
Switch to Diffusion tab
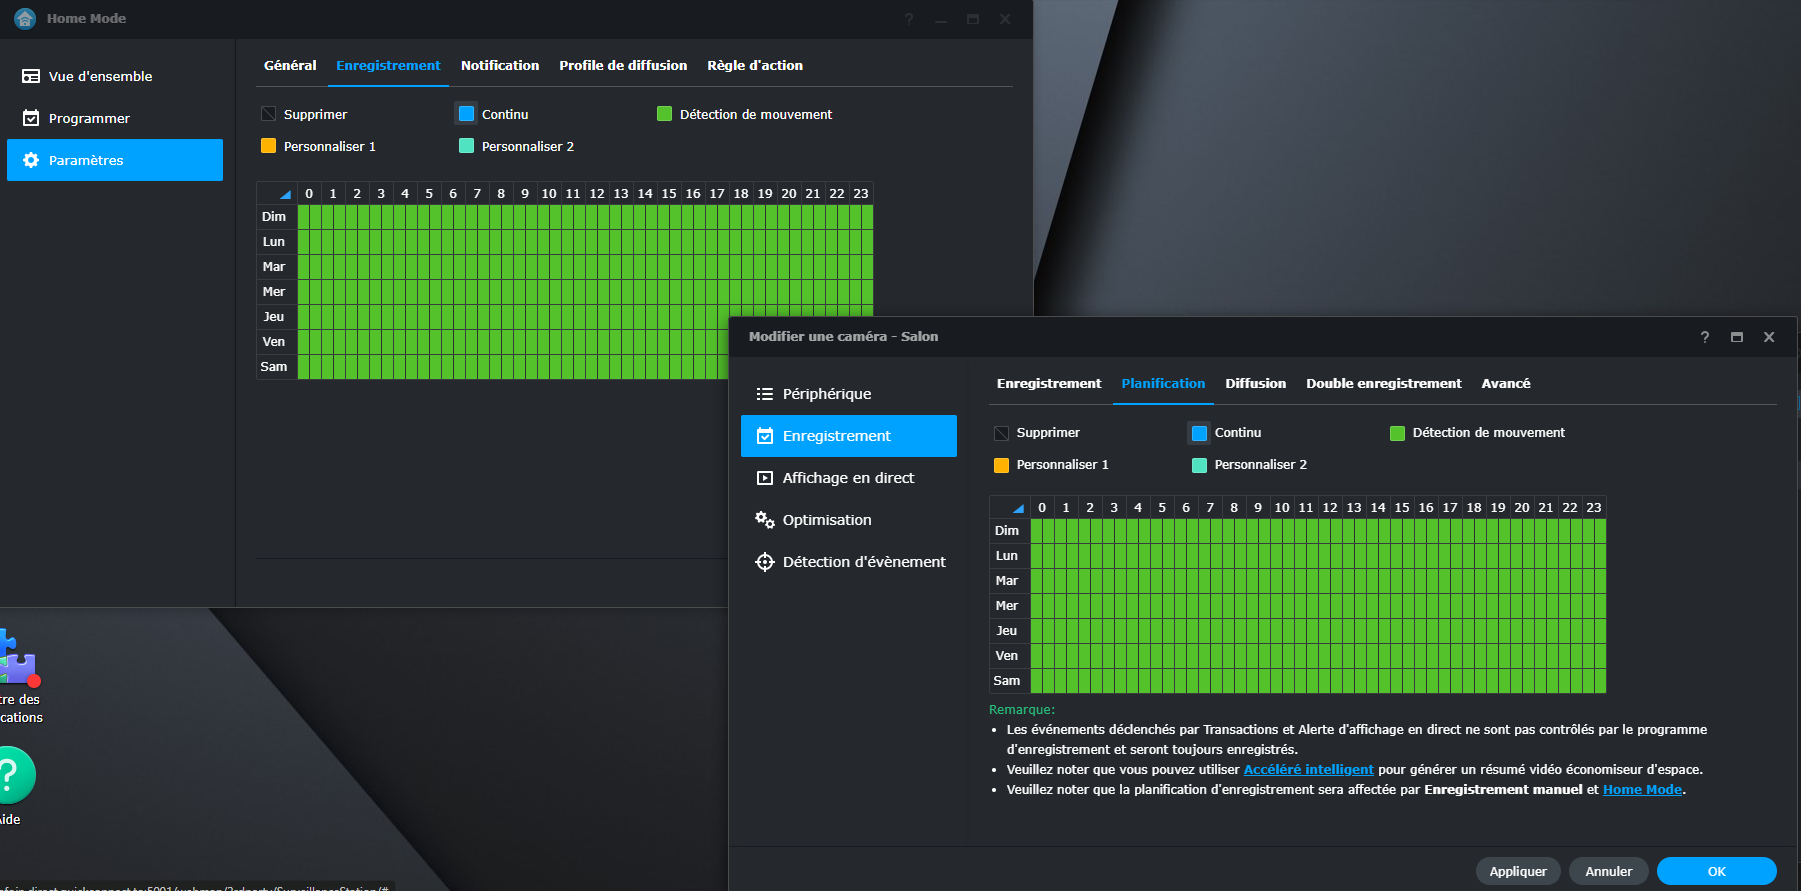coord(1255,383)
